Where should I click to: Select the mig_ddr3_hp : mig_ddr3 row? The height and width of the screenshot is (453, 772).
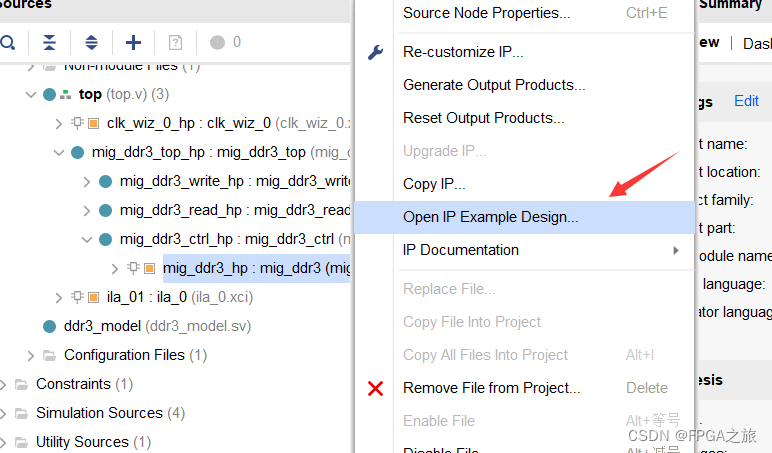257,268
